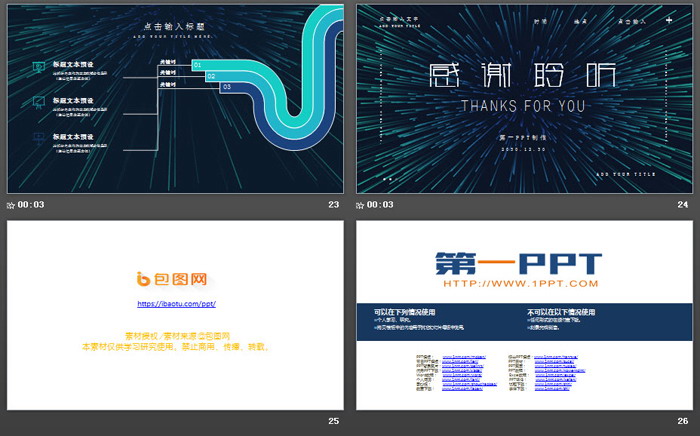Click the 素材授权/素材来源 orange text line

177,336
